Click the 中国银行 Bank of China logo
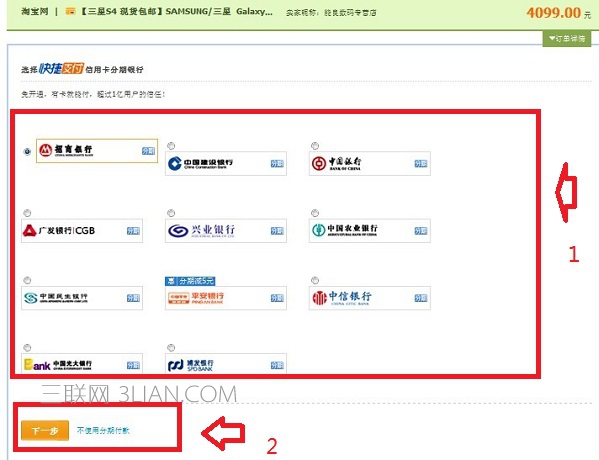The image size is (599, 460). pyautogui.click(x=336, y=163)
